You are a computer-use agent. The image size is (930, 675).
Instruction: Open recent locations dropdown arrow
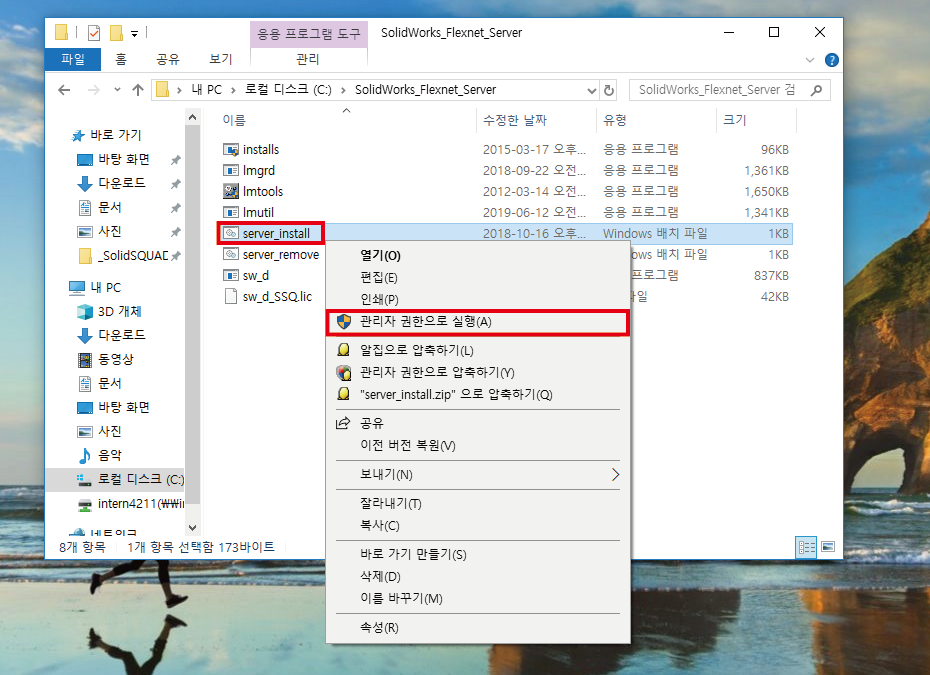tap(117, 90)
